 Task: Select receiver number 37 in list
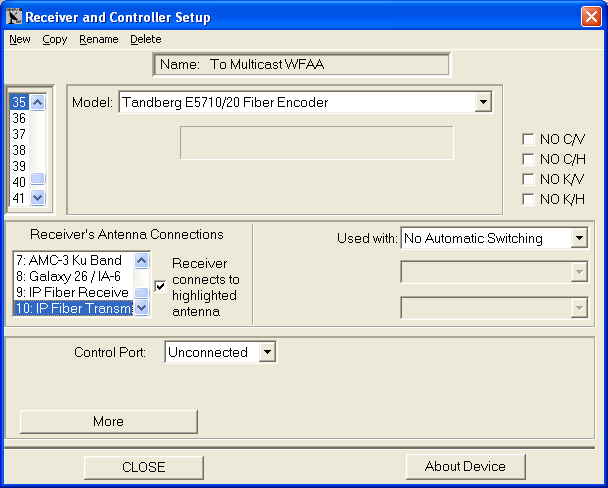click(19, 134)
